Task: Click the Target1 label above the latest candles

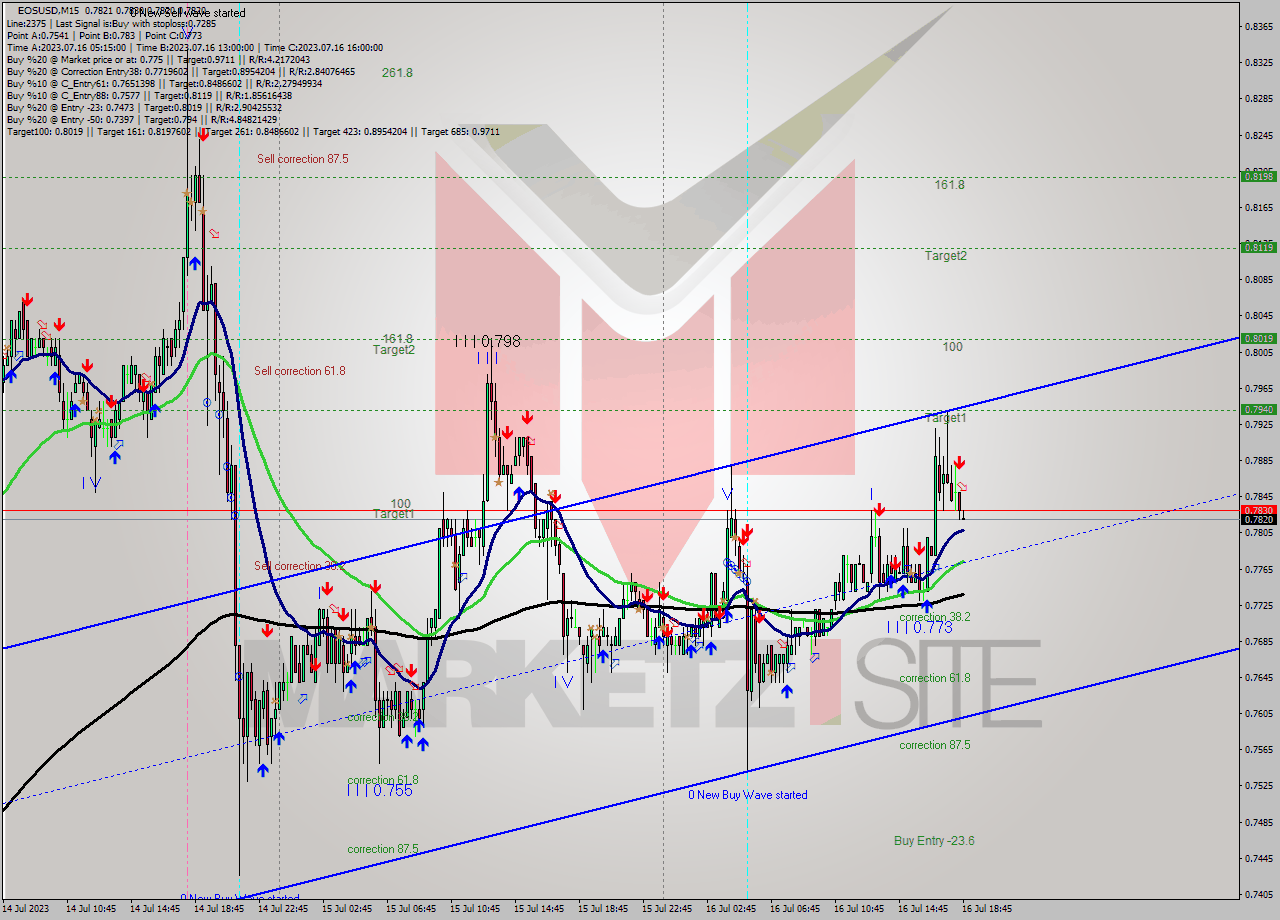Action: point(945,418)
